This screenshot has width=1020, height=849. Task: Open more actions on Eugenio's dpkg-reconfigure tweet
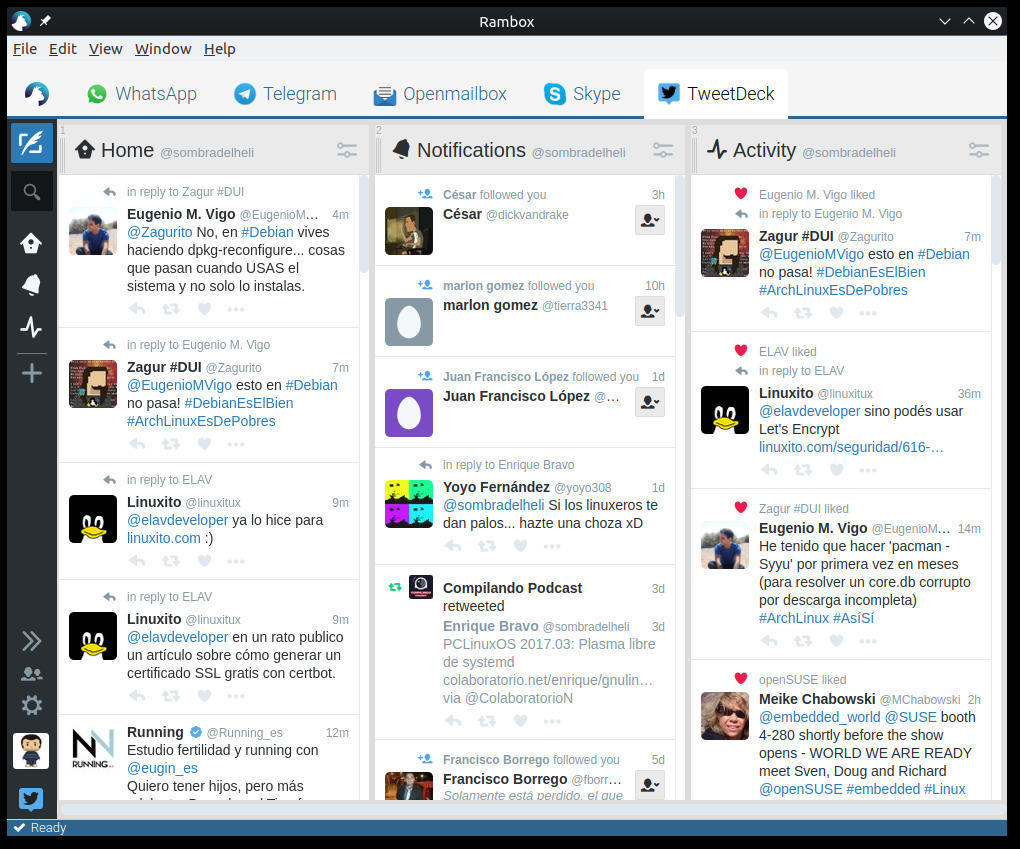click(235, 309)
